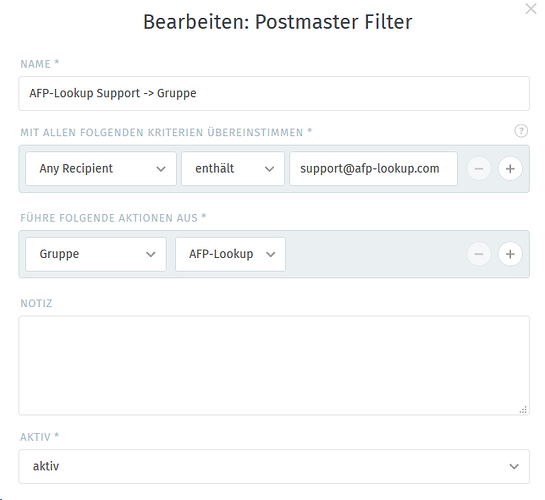The image size is (545, 500).
Task: Expand the aktiv status dropdown
Action: click(x=274, y=466)
